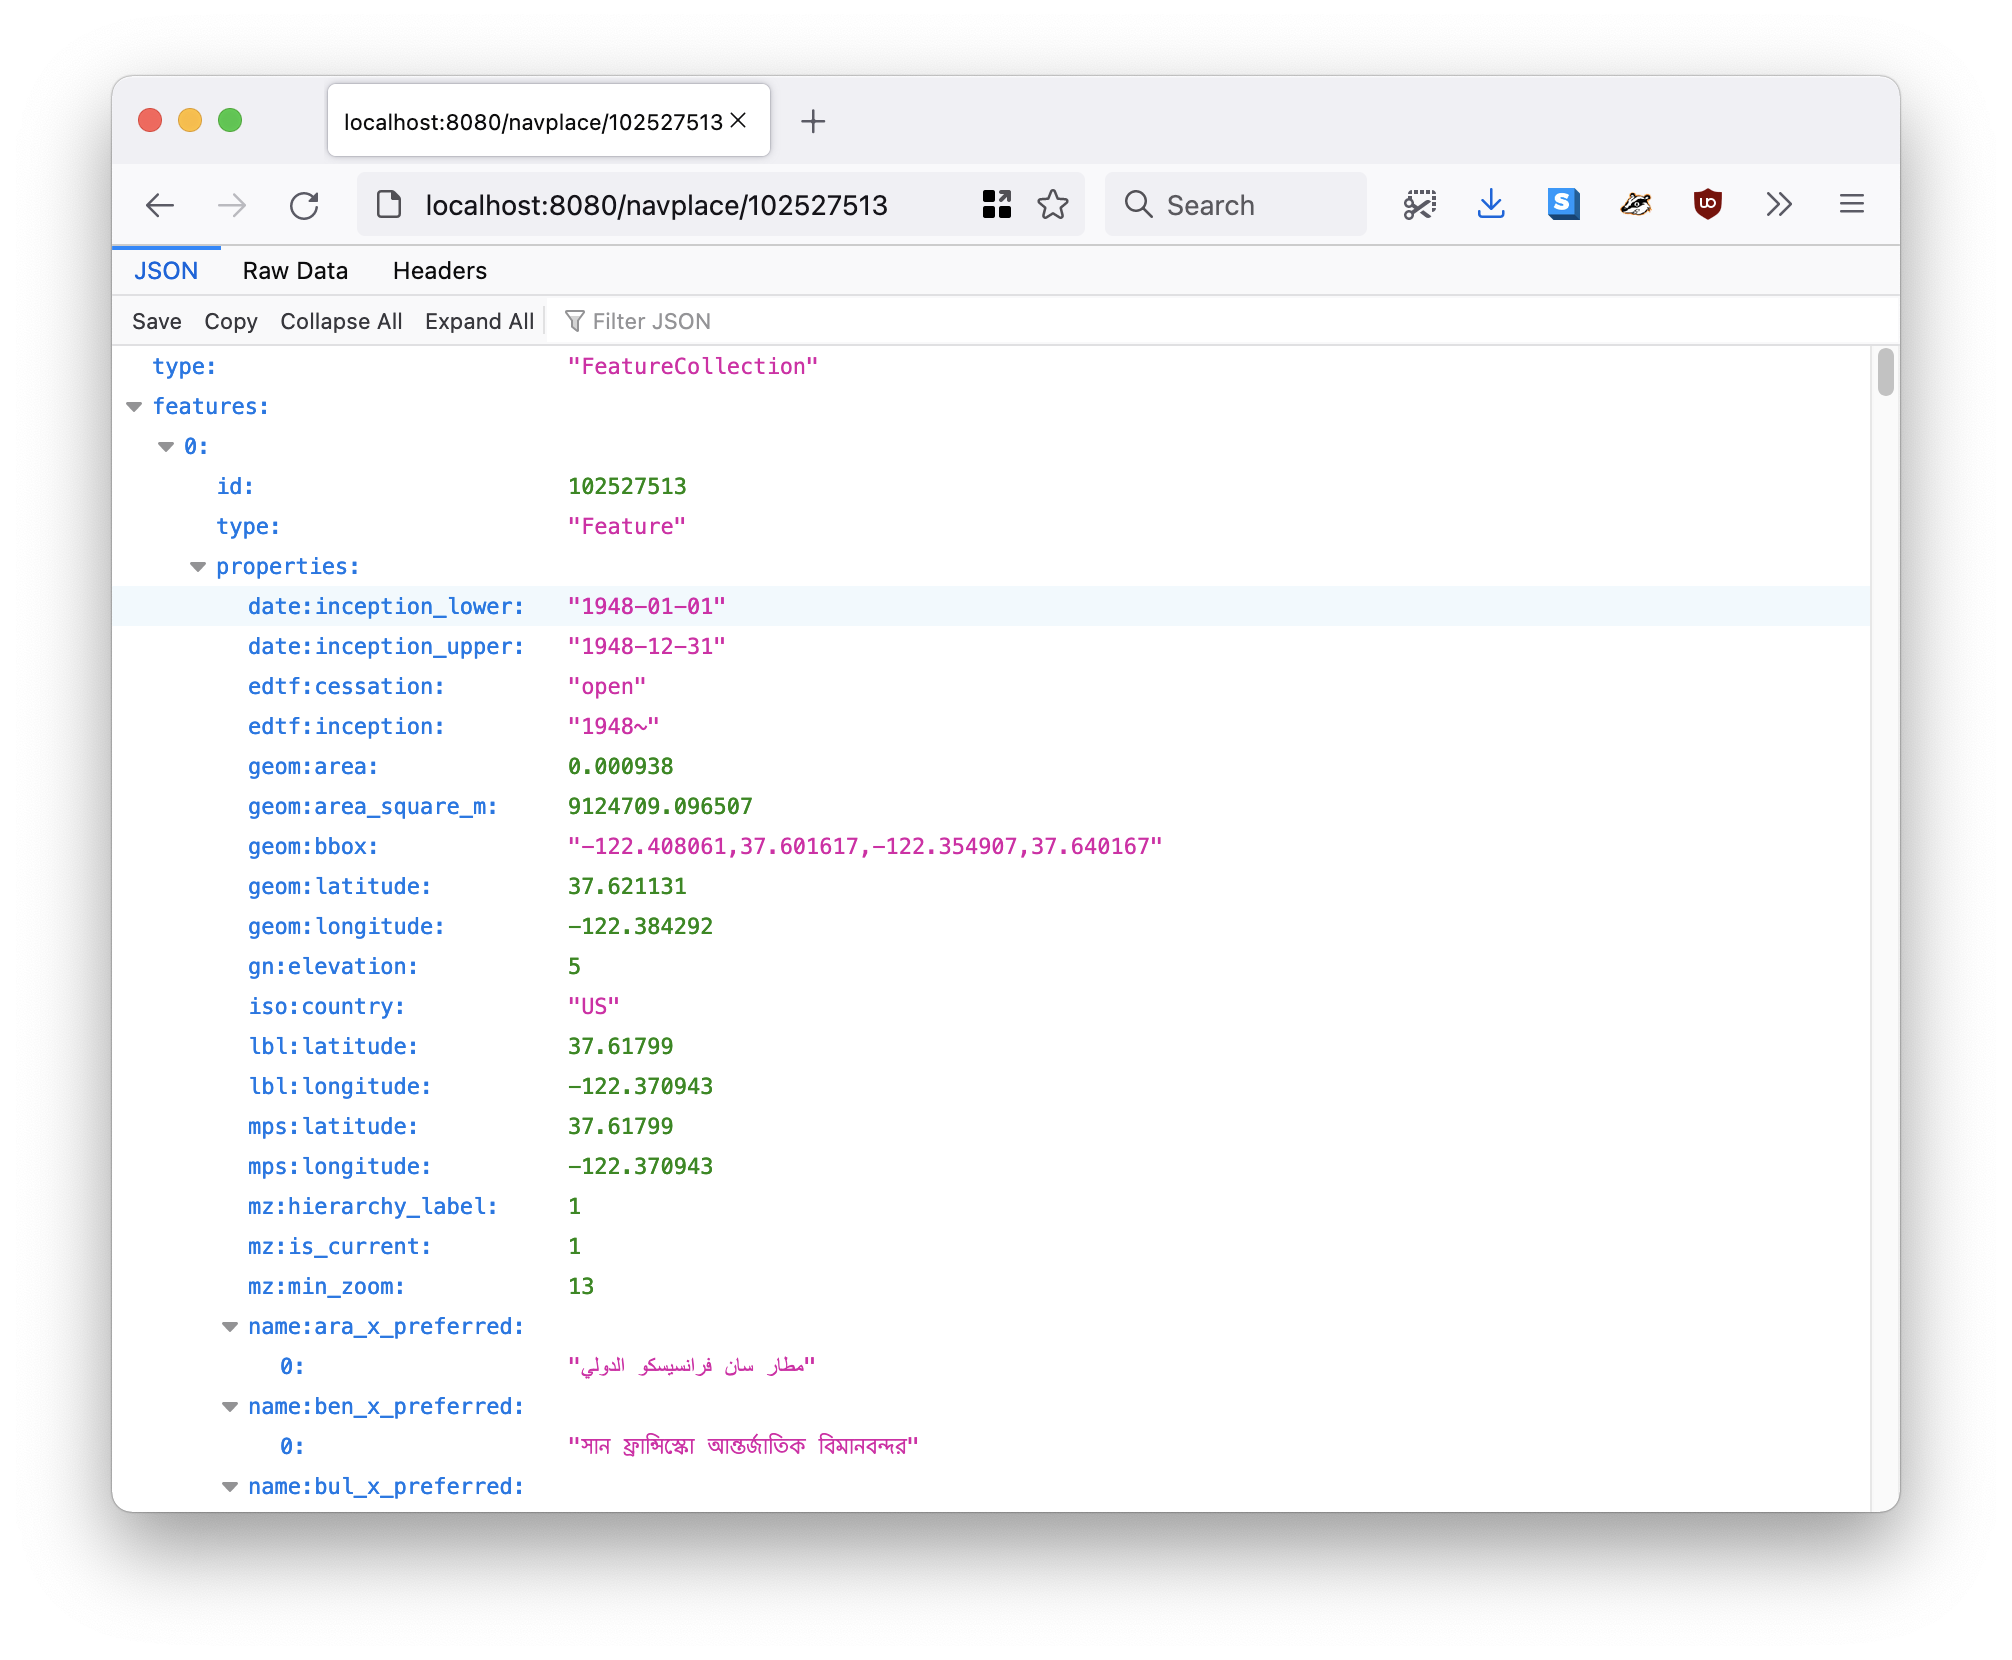Collapse name:ara_x_preferred node
Image resolution: width=2012 pixels, height=1660 pixels.
coord(230,1327)
